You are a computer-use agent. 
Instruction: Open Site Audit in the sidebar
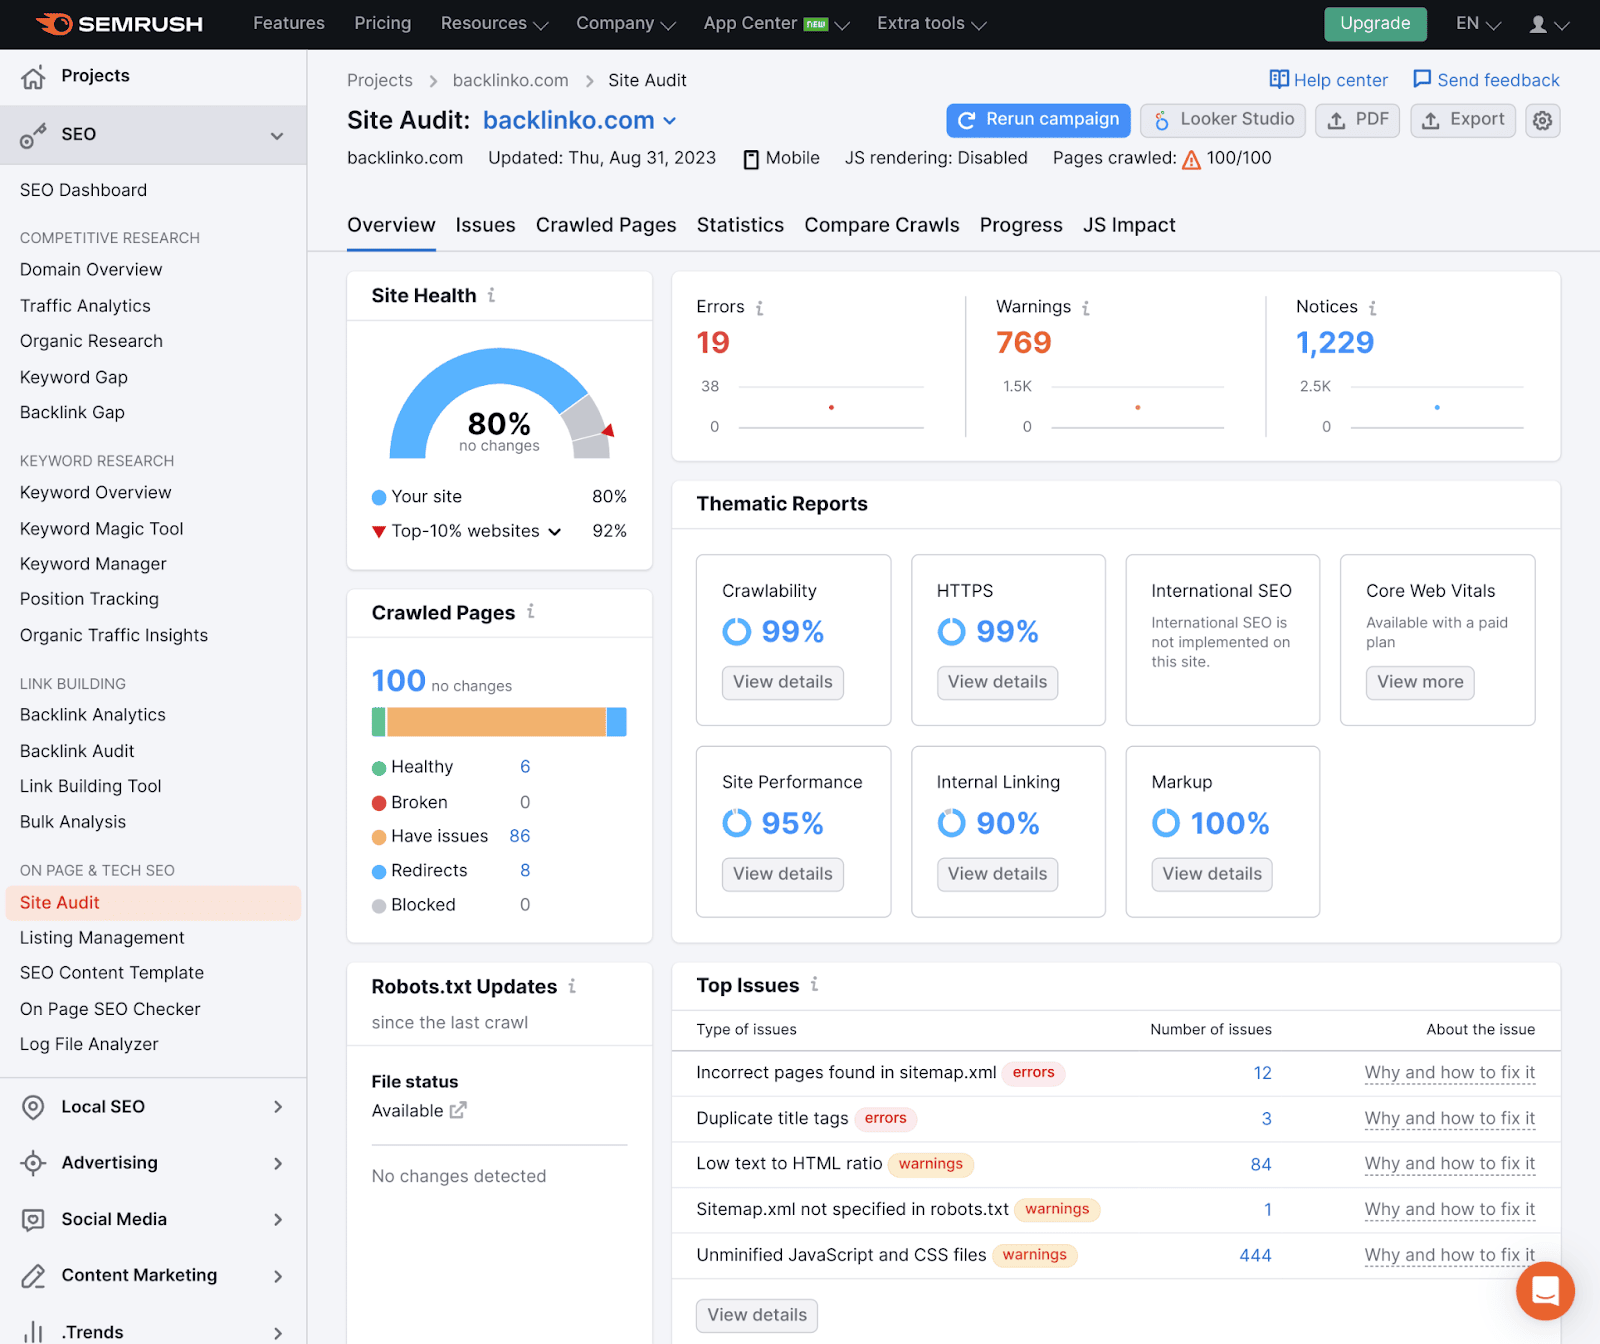pos(153,903)
